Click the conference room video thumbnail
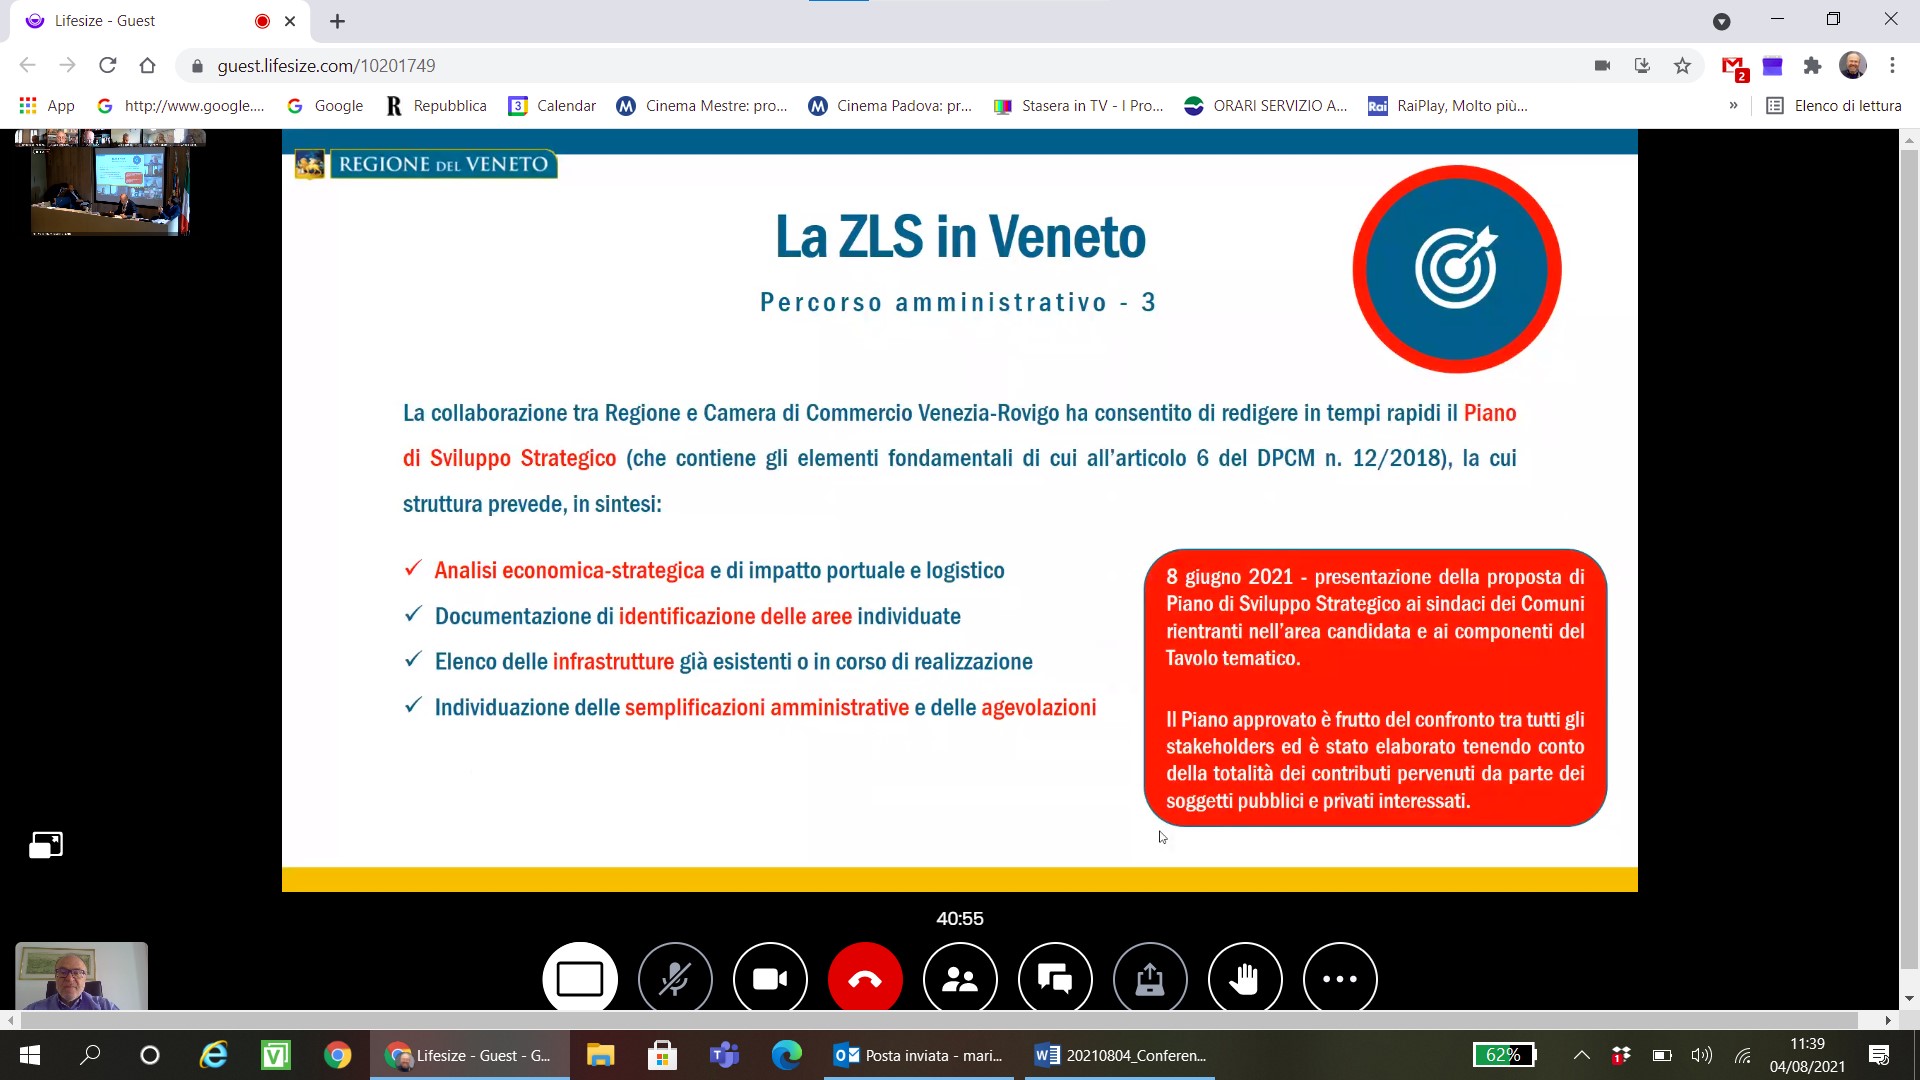 [110, 190]
